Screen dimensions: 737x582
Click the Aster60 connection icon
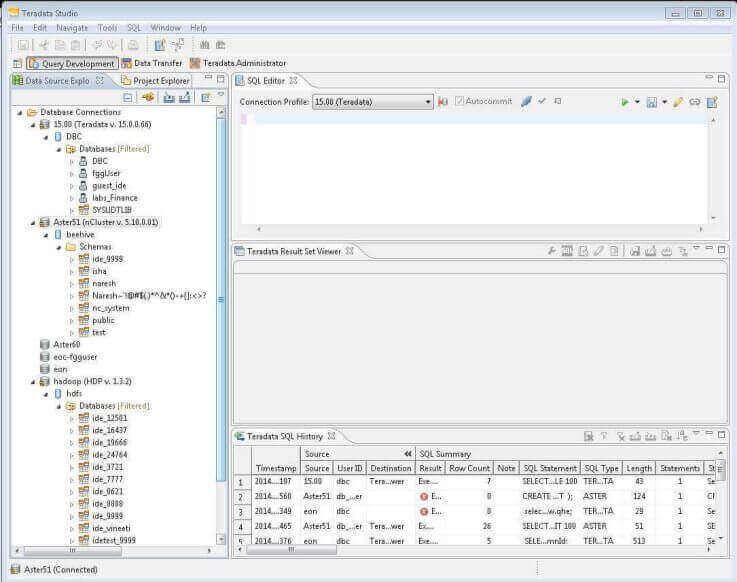pos(45,345)
